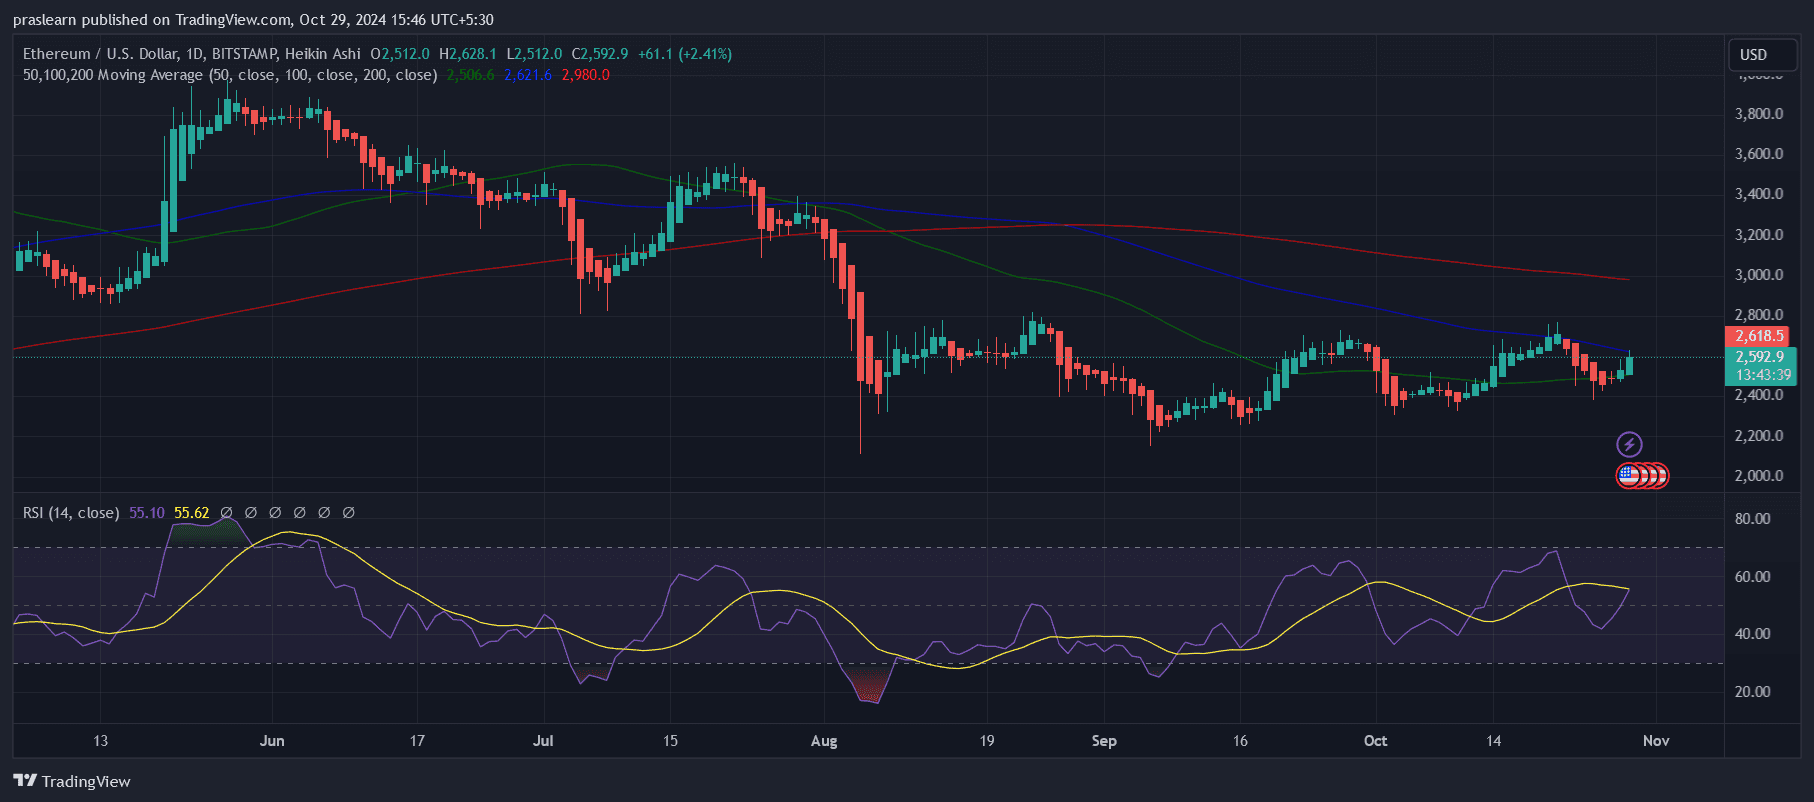Viewport: 1814px width, 802px height.
Task: Click 2,800.0 on the price axis
Action: click(x=1759, y=315)
